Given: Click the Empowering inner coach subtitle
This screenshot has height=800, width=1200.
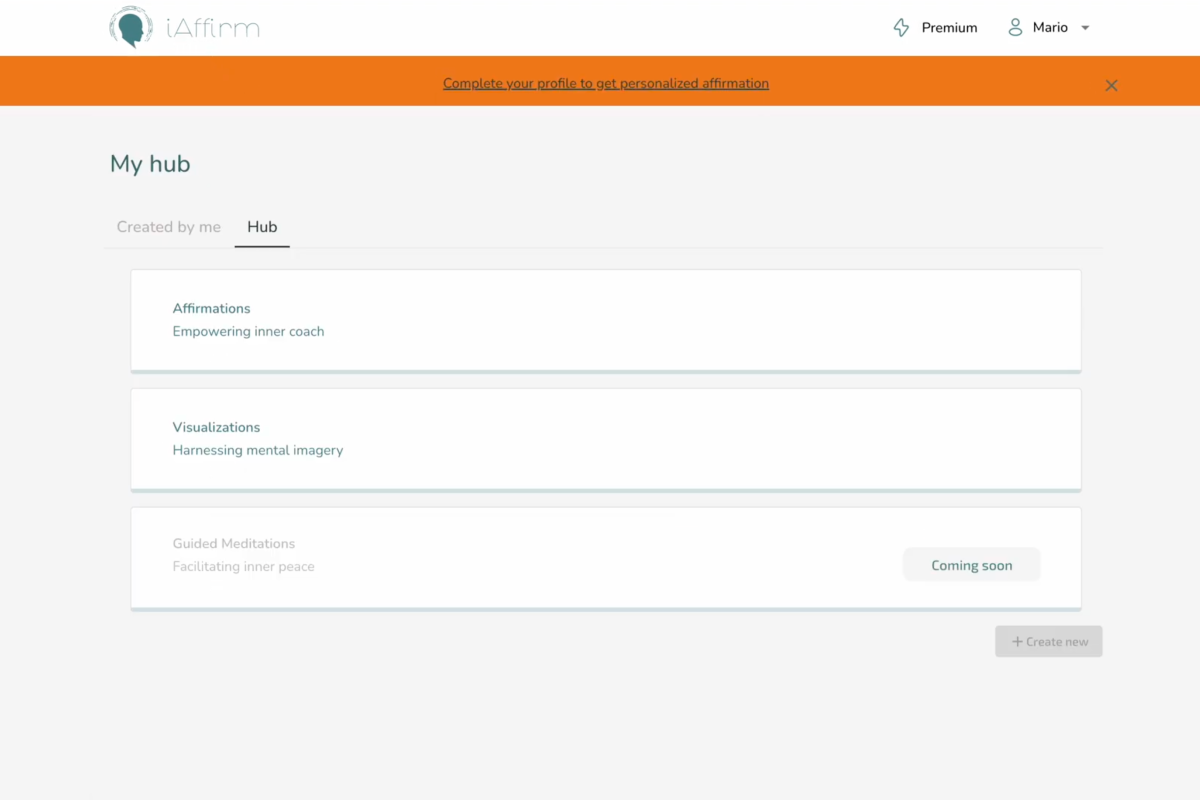Looking at the screenshot, I should pyautogui.click(x=248, y=331).
